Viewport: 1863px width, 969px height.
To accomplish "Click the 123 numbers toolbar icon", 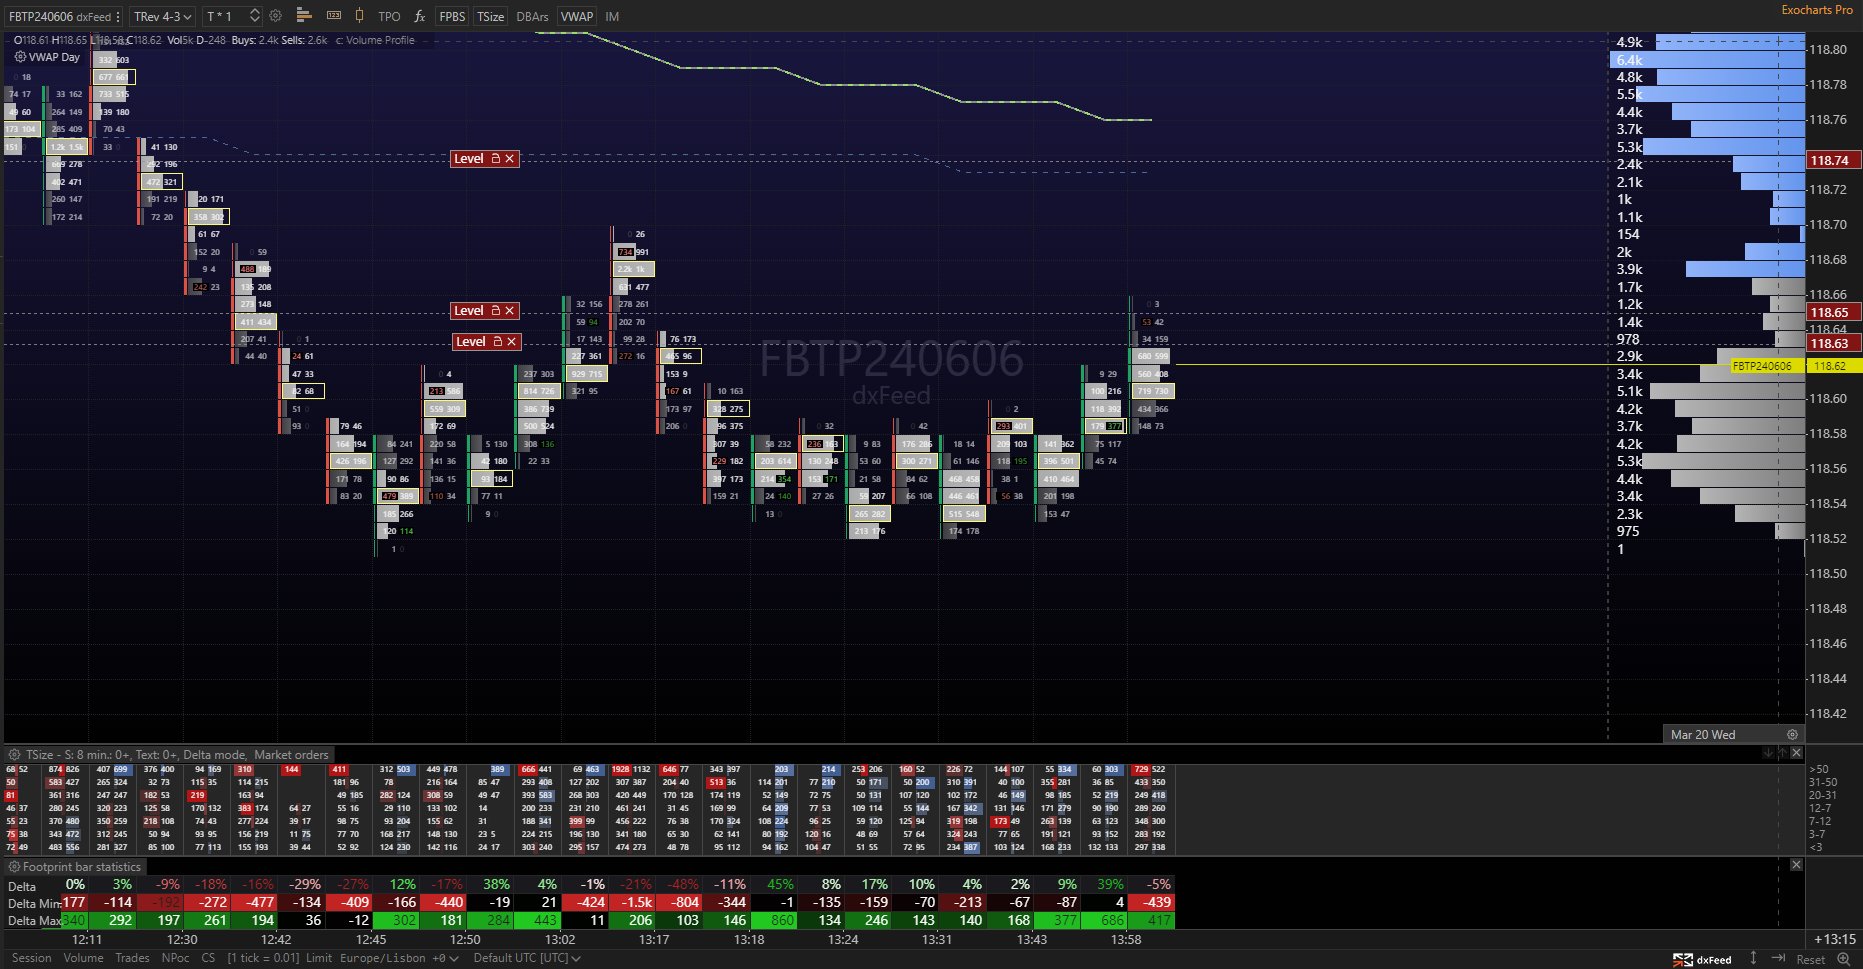I will [x=334, y=16].
